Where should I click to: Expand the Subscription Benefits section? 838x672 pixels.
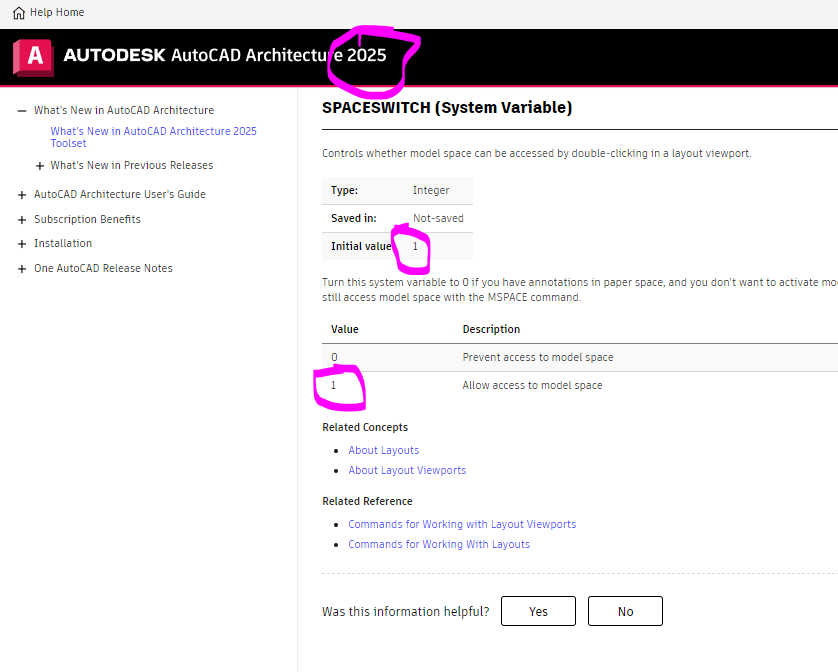point(21,219)
